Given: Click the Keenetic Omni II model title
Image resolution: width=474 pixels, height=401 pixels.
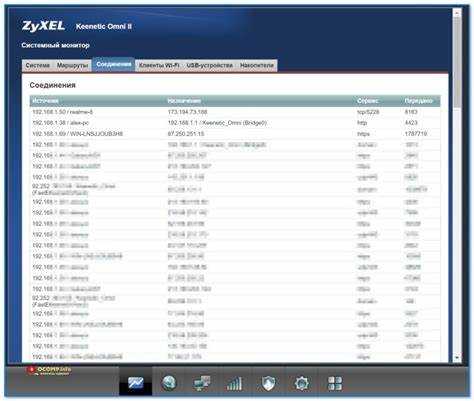Looking at the screenshot, I should click(x=104, y=26).
